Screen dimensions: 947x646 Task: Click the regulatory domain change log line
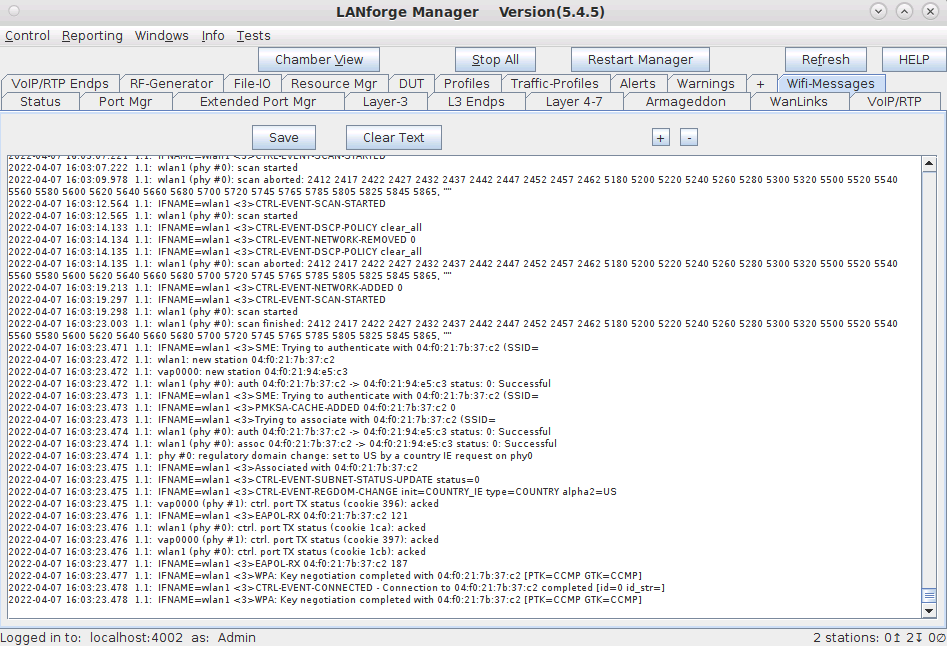point(271,456)
